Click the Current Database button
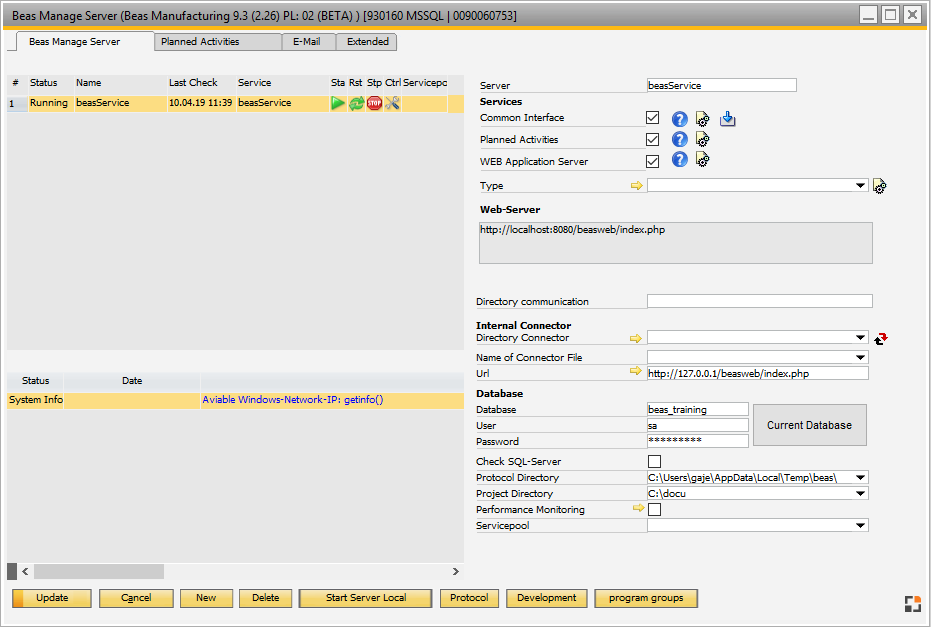The image size is (931, 627). click(x=809, y=424)
